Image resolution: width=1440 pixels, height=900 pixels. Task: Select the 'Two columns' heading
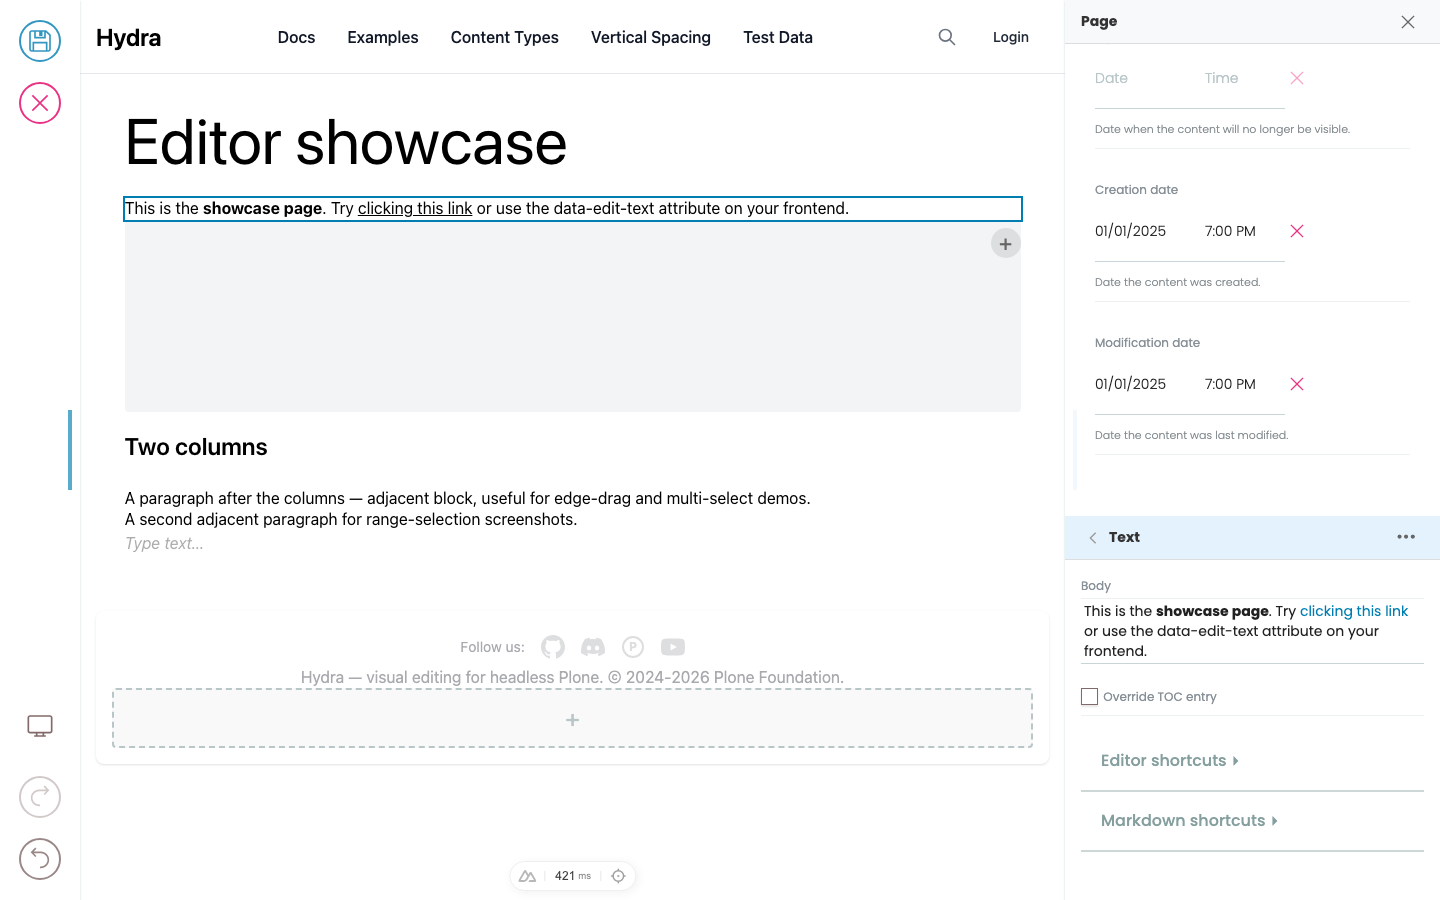pos(196,447)
